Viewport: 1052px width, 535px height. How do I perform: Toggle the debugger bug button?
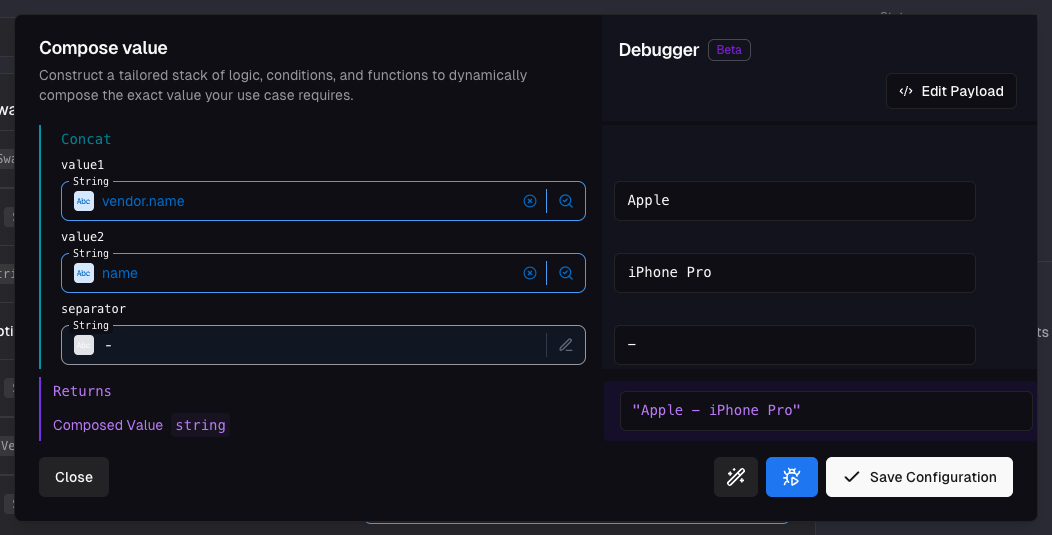[792, 477]
